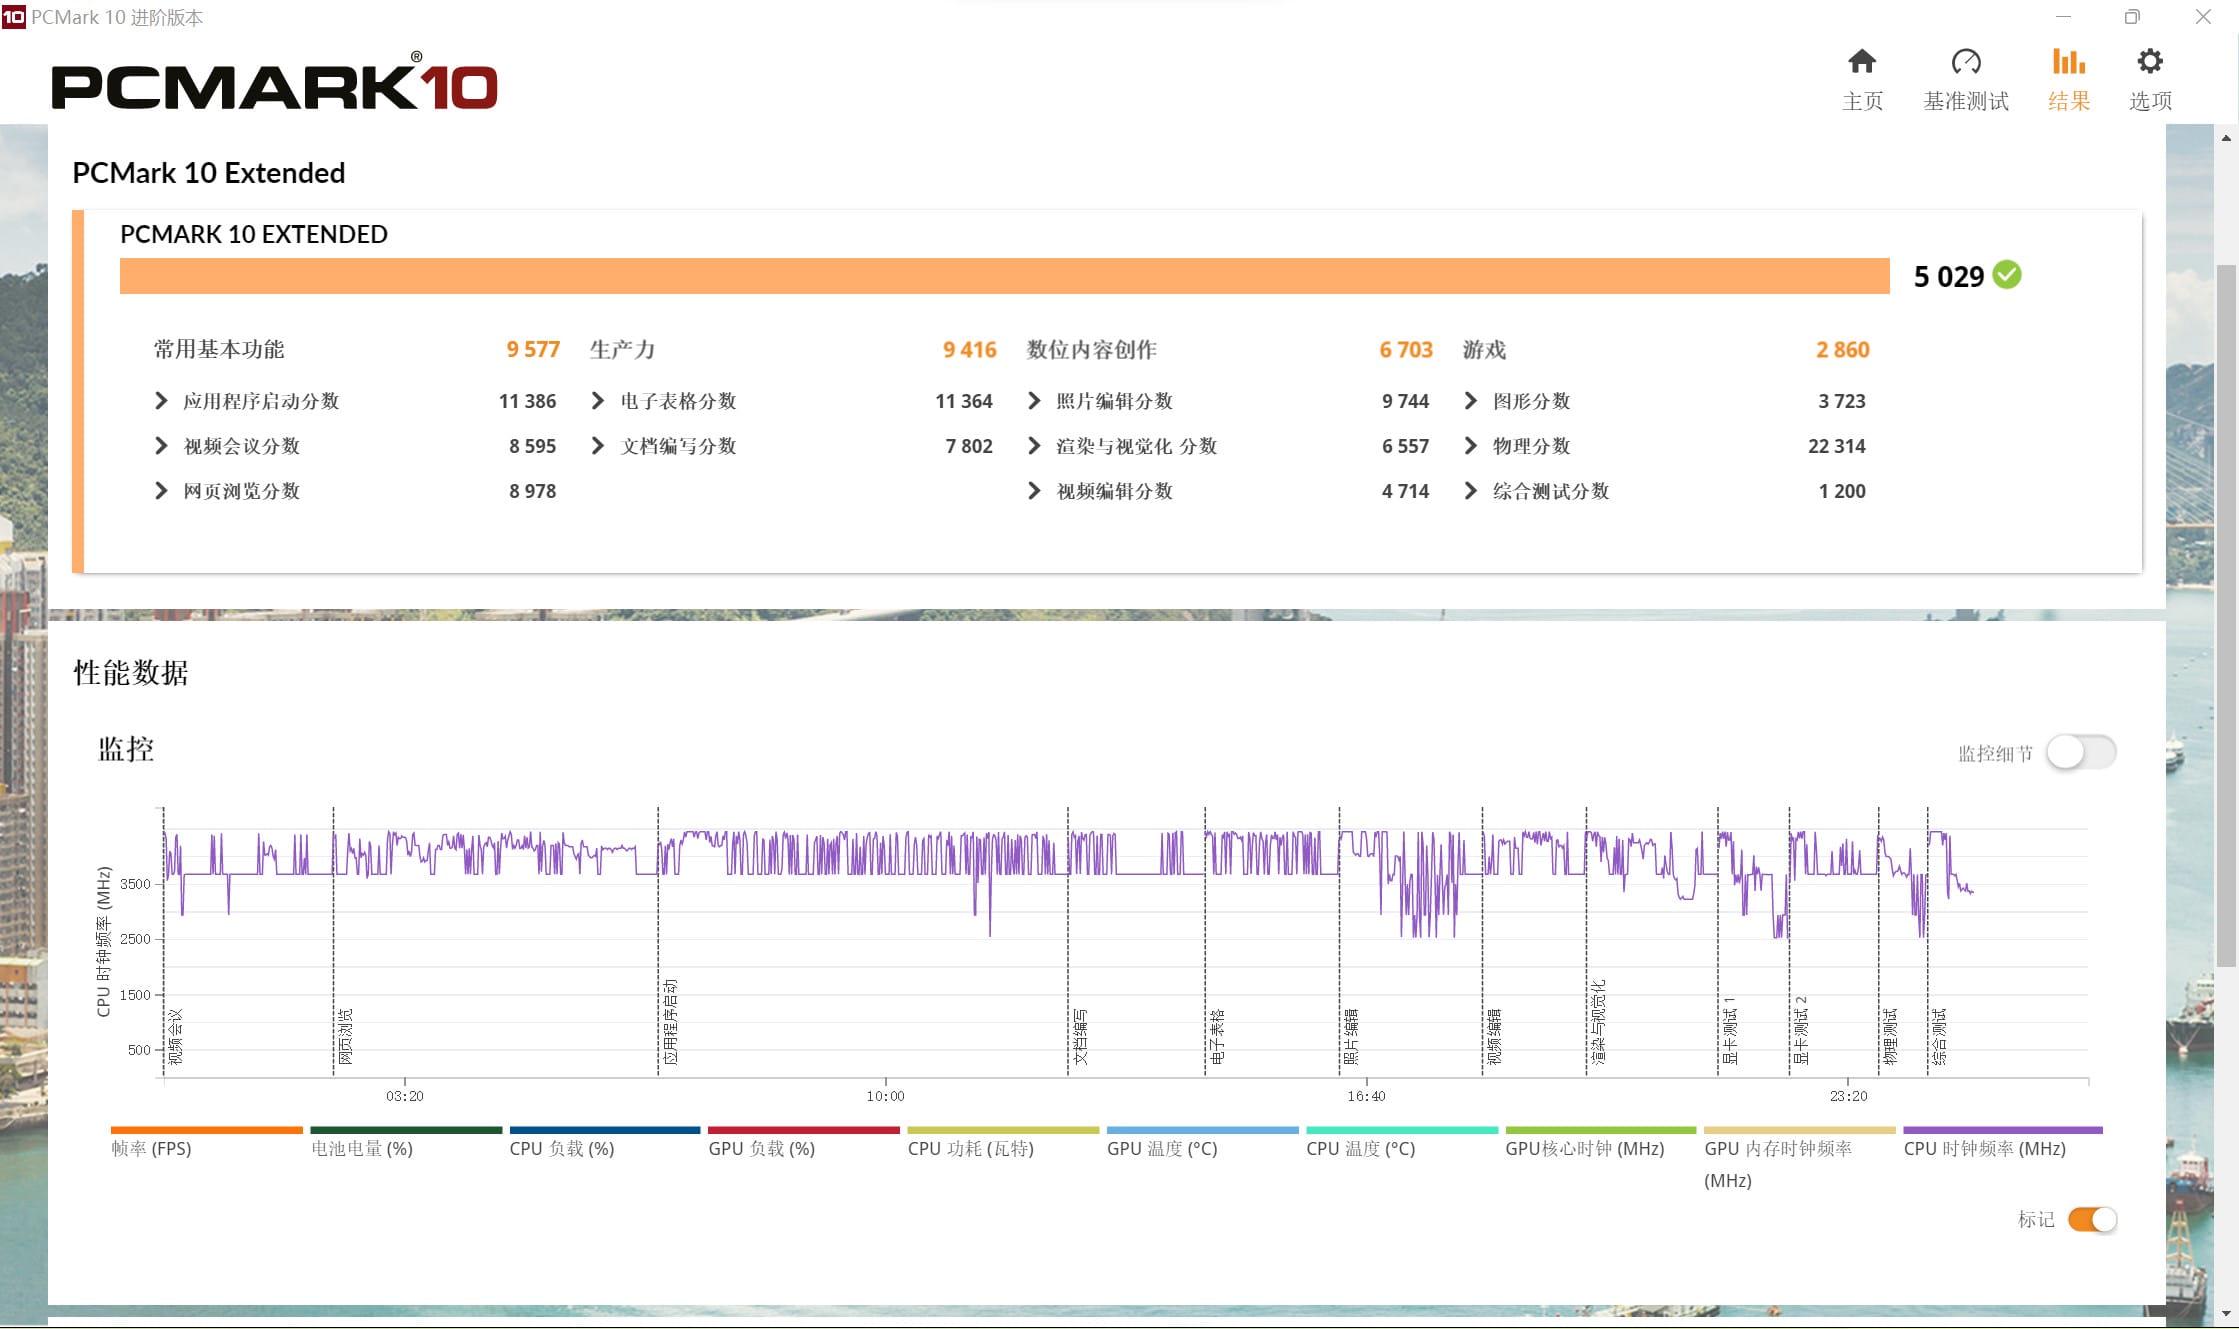Click the green validation checkmark beside 5 029
Image resolution: width=2239 pixels, height=1329 pixels.
tap(2007, 274)
